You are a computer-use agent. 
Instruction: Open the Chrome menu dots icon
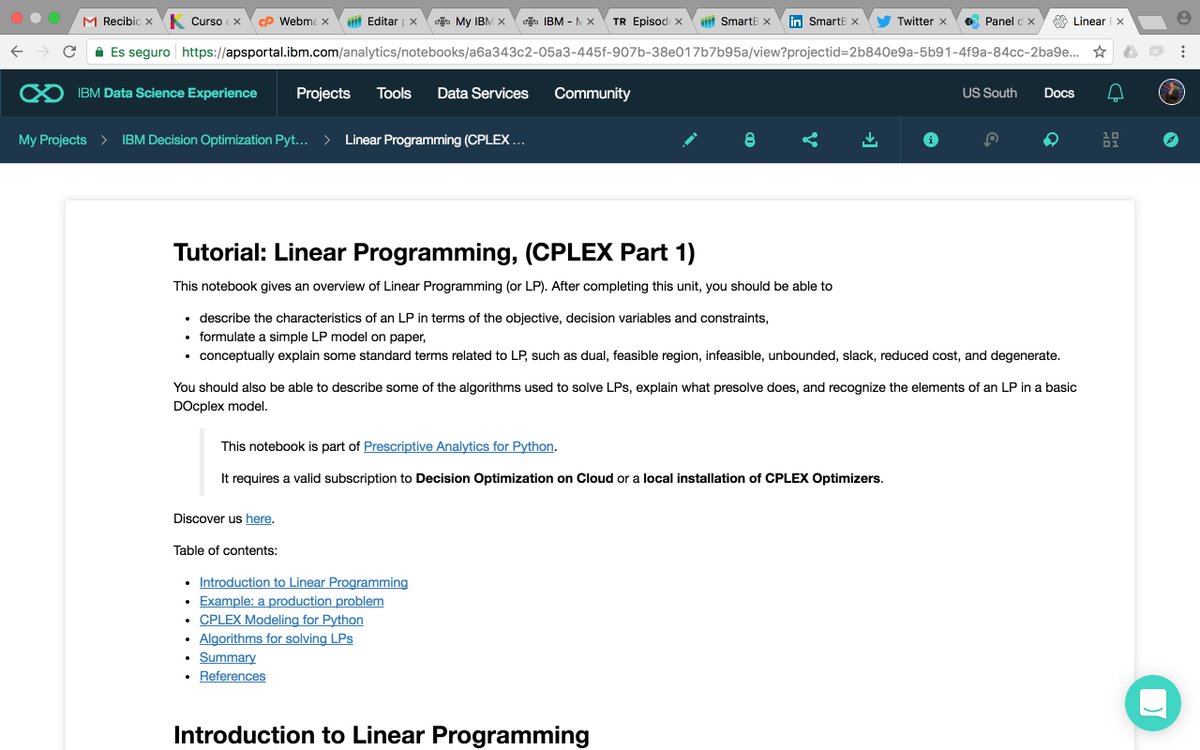tap(1183, 51)
